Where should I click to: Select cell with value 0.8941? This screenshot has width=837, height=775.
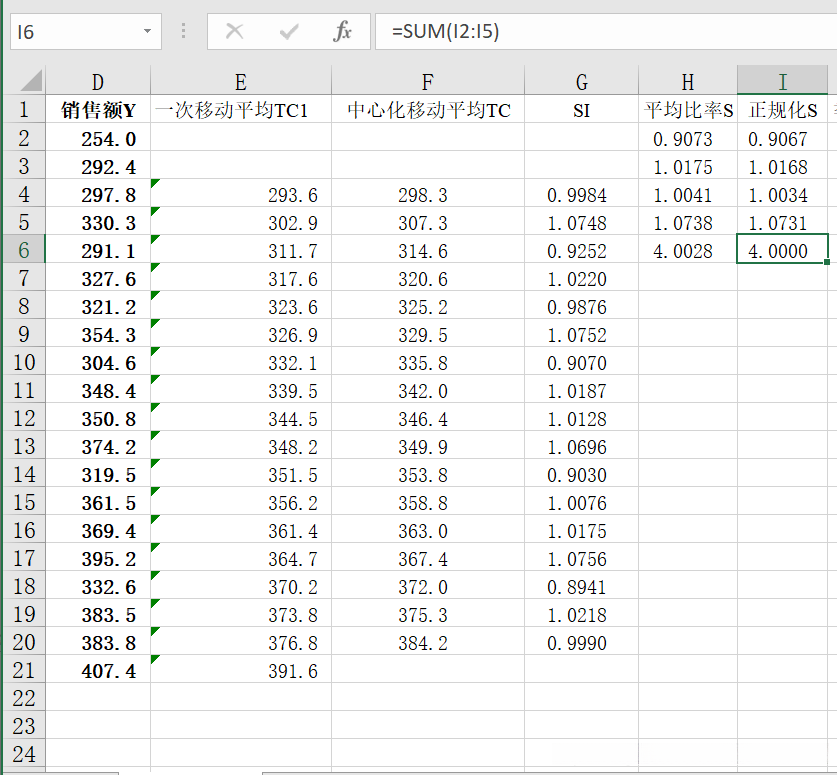(581, 587)
